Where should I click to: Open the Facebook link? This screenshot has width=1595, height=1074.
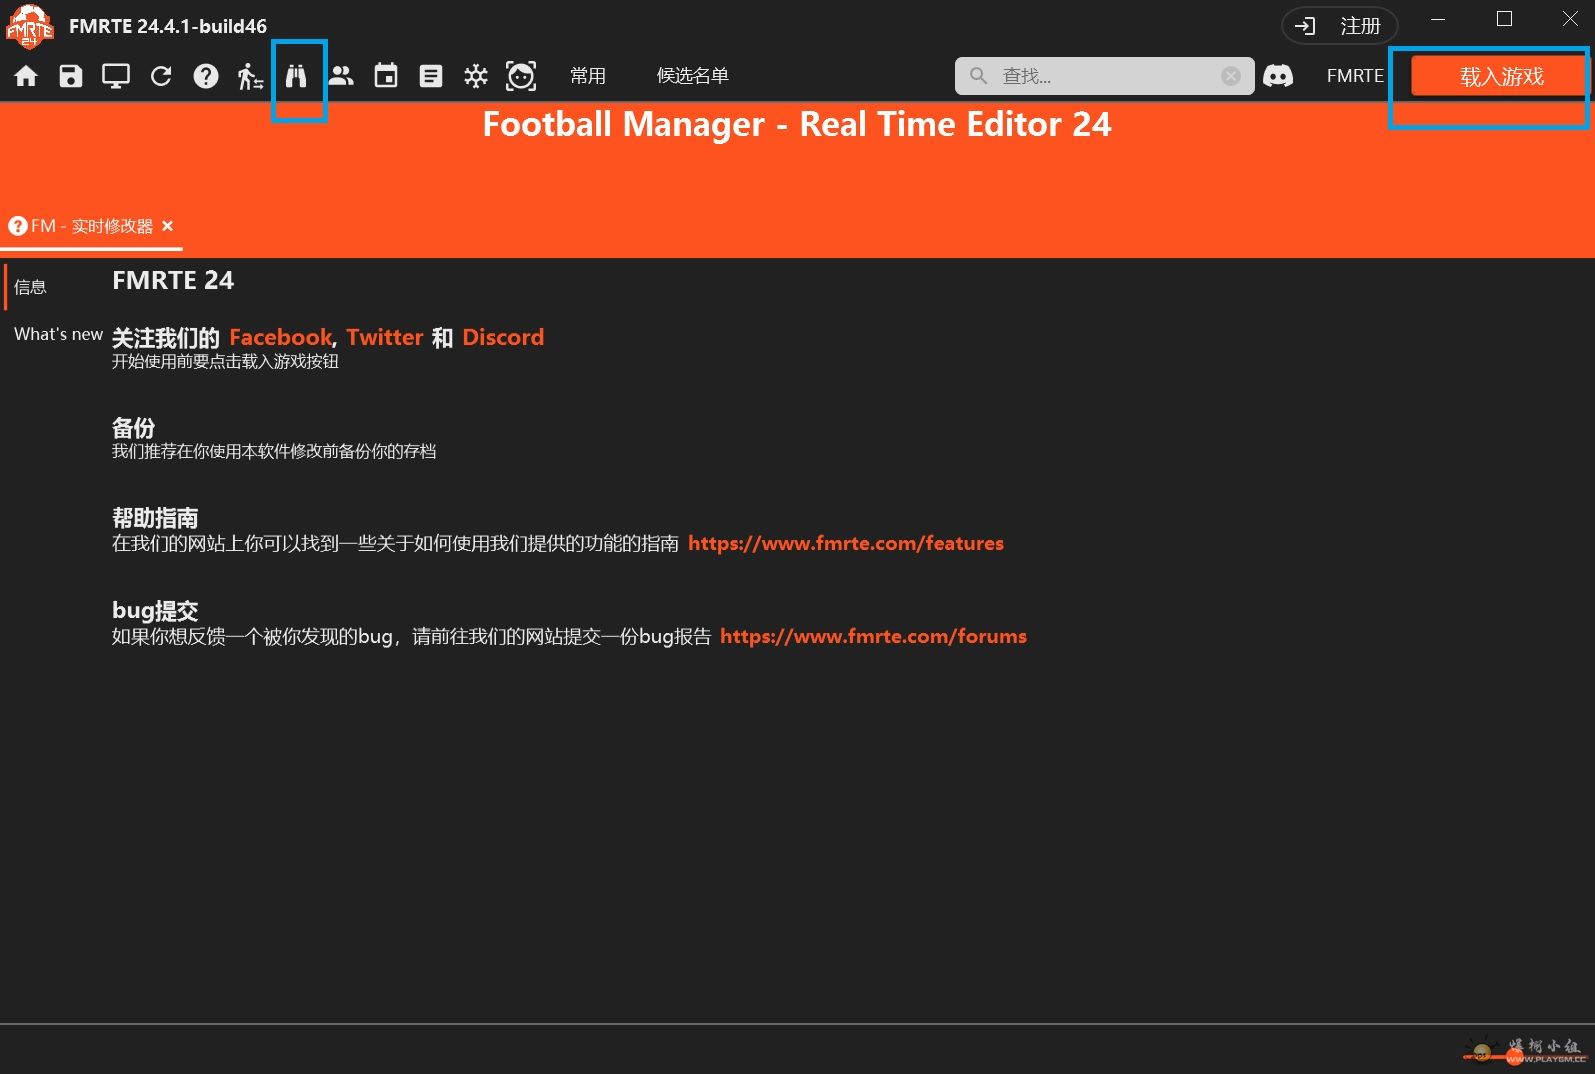280,337
